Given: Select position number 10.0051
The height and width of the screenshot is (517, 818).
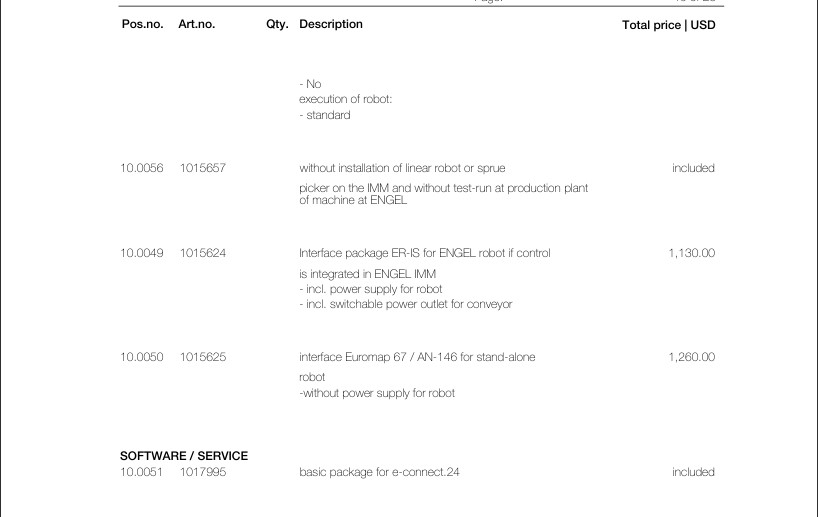Looking at the screenshot, I should point(141,472).
